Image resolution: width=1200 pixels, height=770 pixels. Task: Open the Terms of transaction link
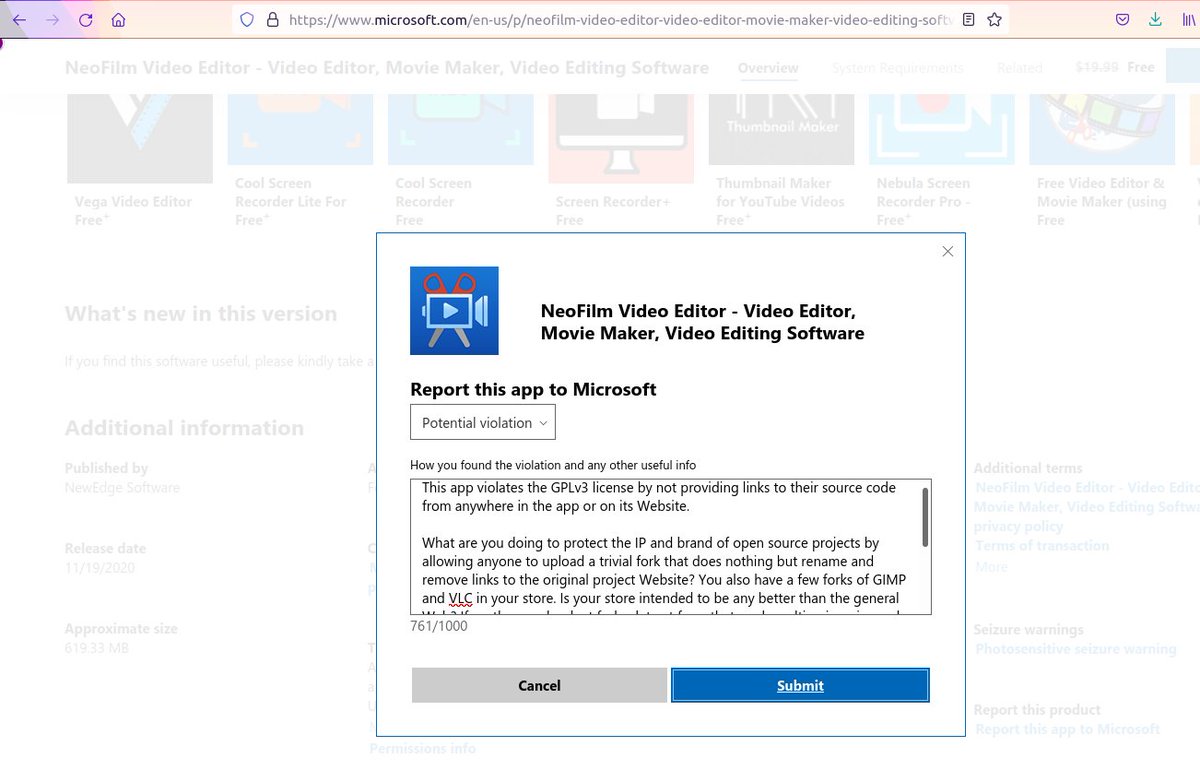[x=1042, y=545]
